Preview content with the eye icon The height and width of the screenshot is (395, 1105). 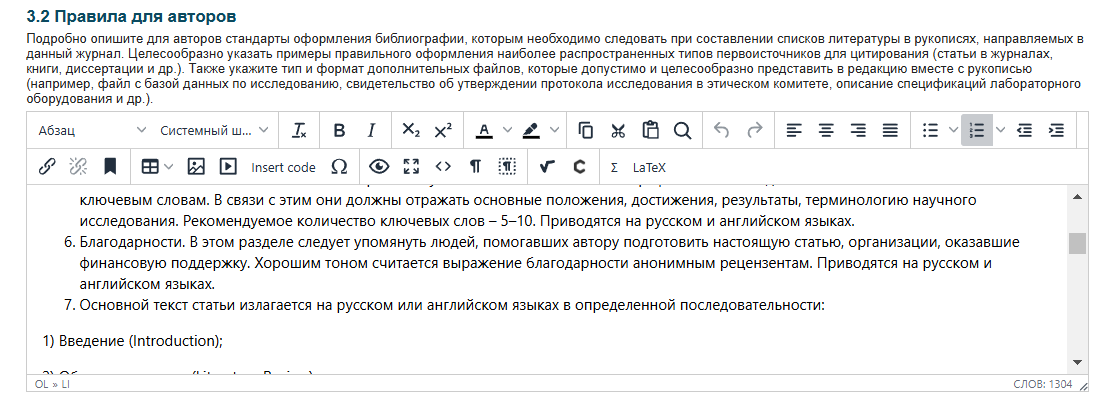pos(379,167)
